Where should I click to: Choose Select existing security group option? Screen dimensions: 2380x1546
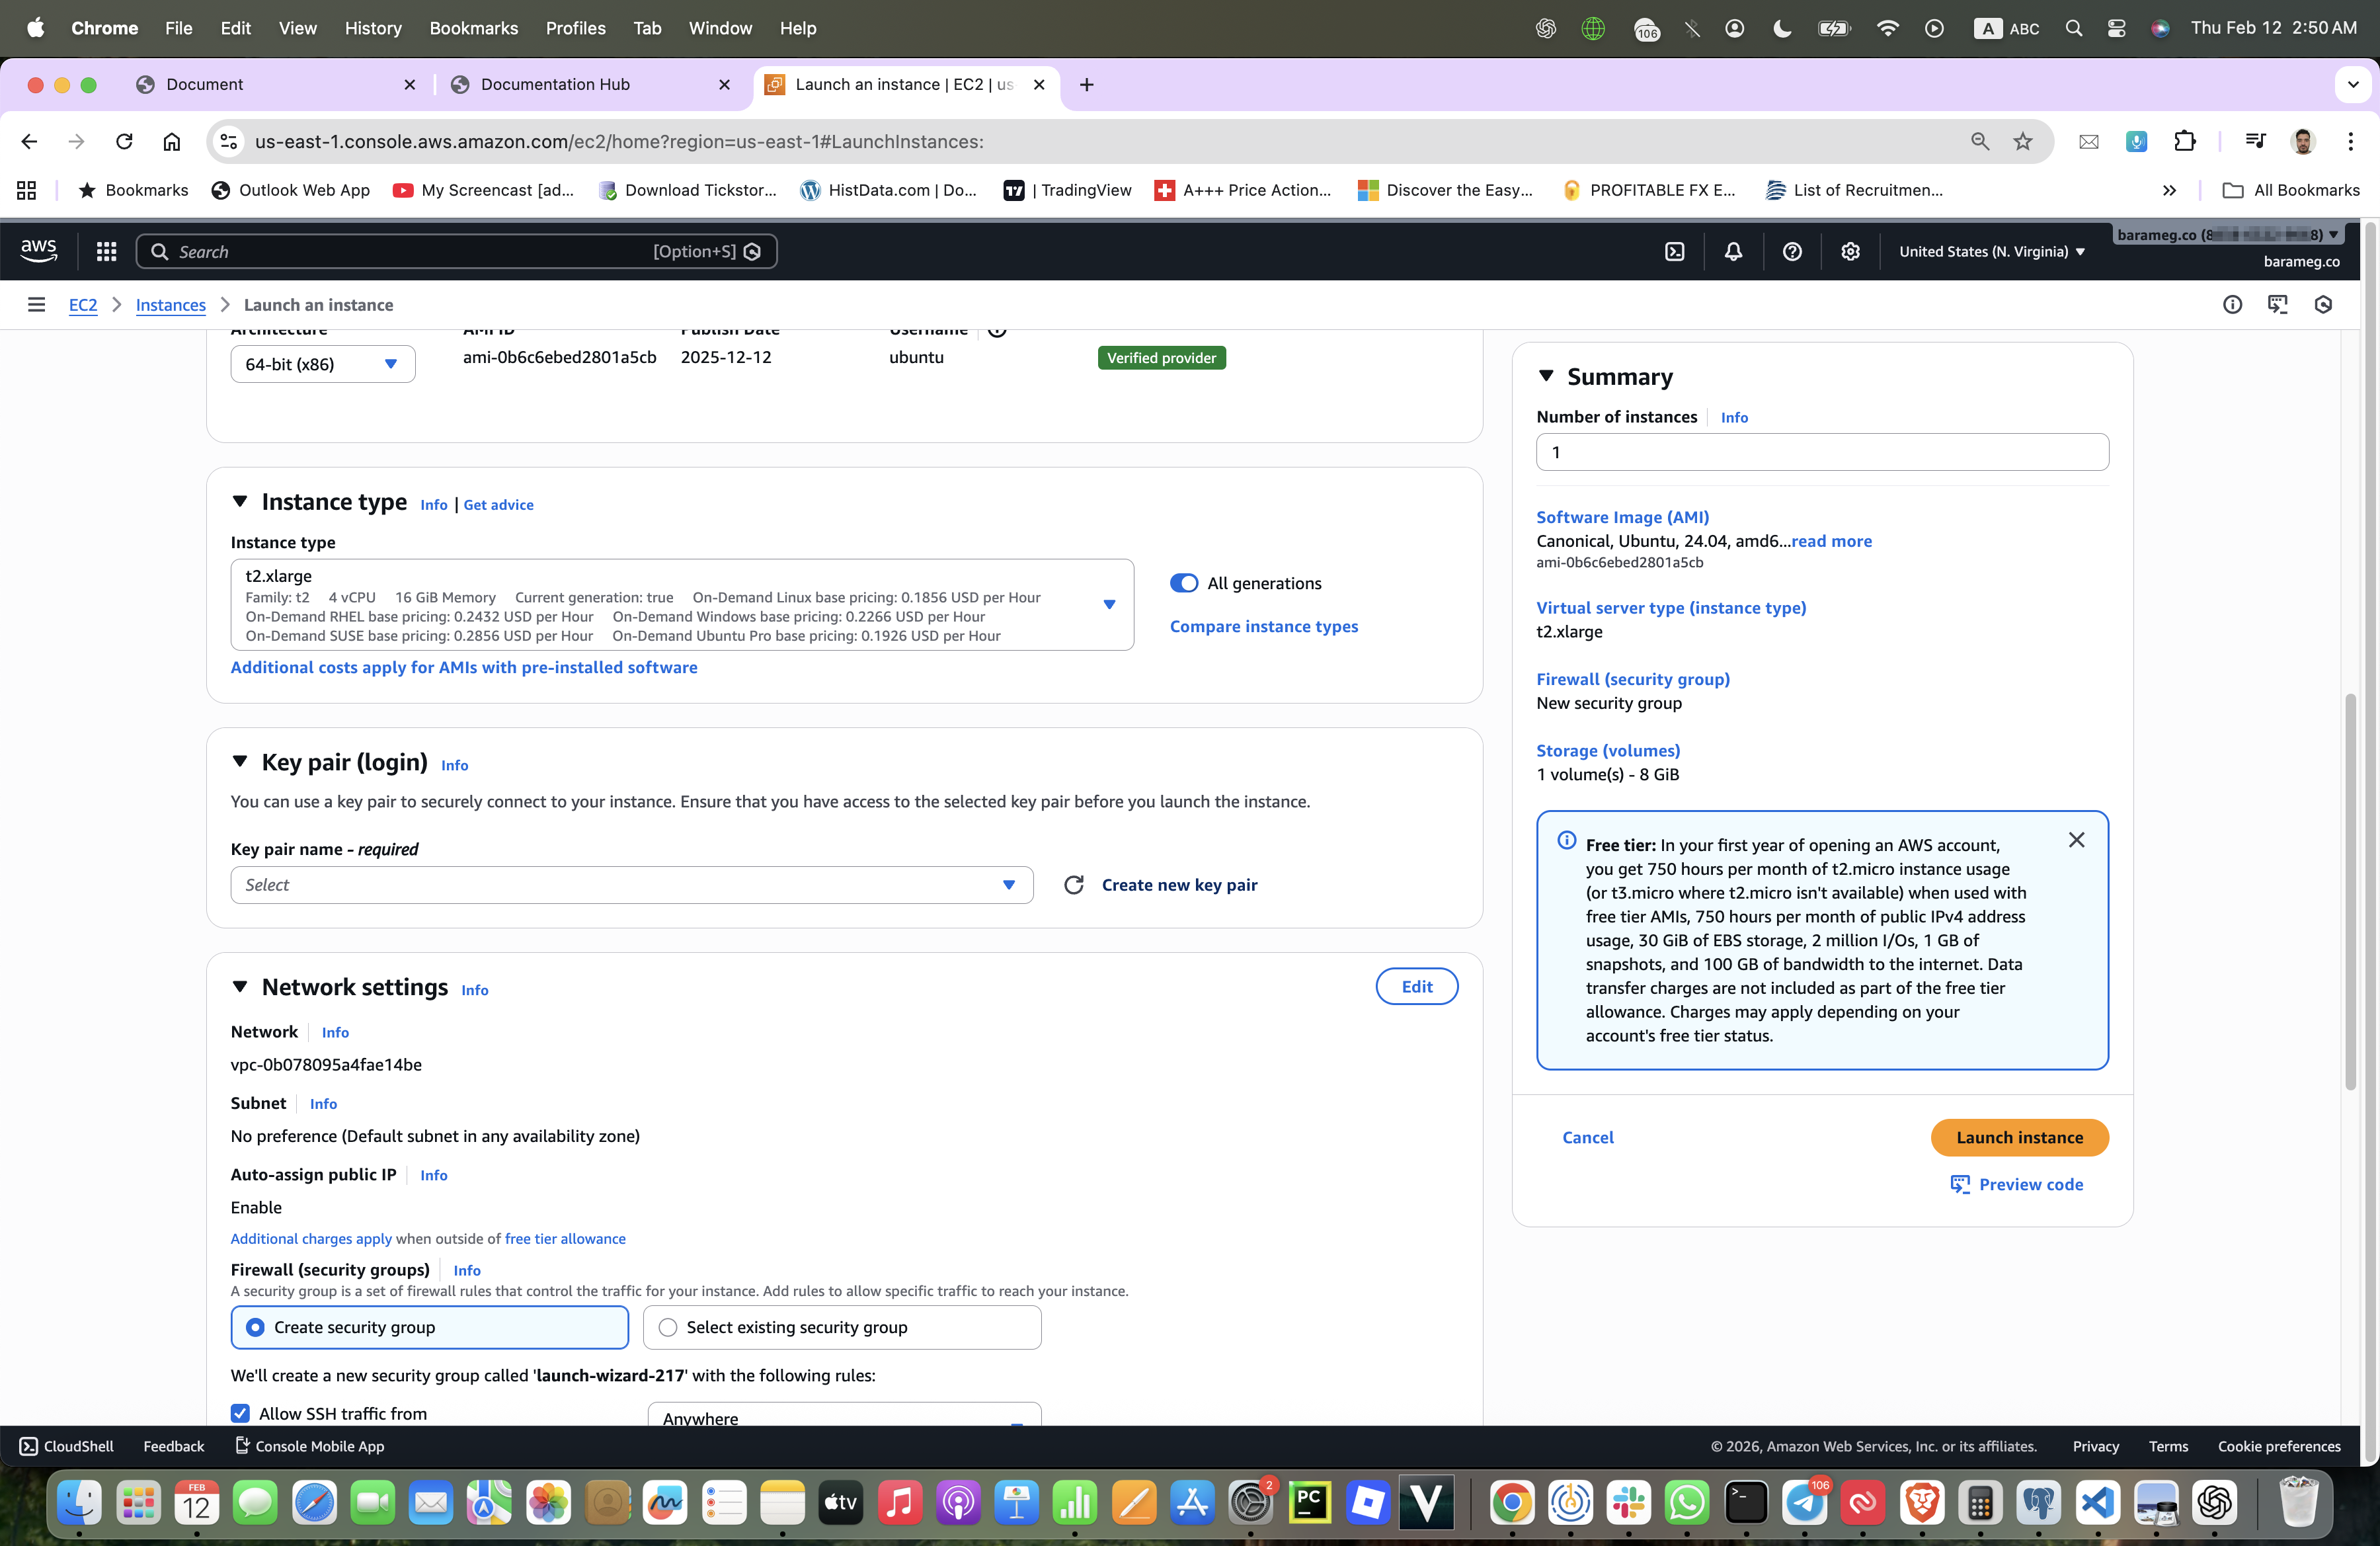668,1327
